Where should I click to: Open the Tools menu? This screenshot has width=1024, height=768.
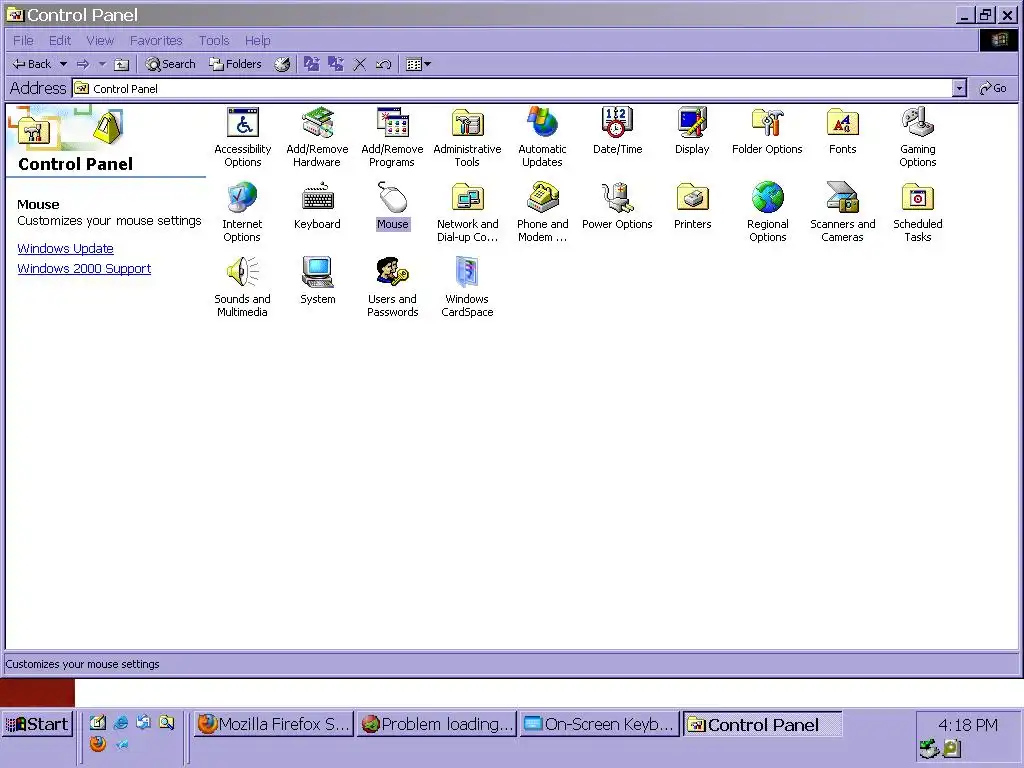214,40
